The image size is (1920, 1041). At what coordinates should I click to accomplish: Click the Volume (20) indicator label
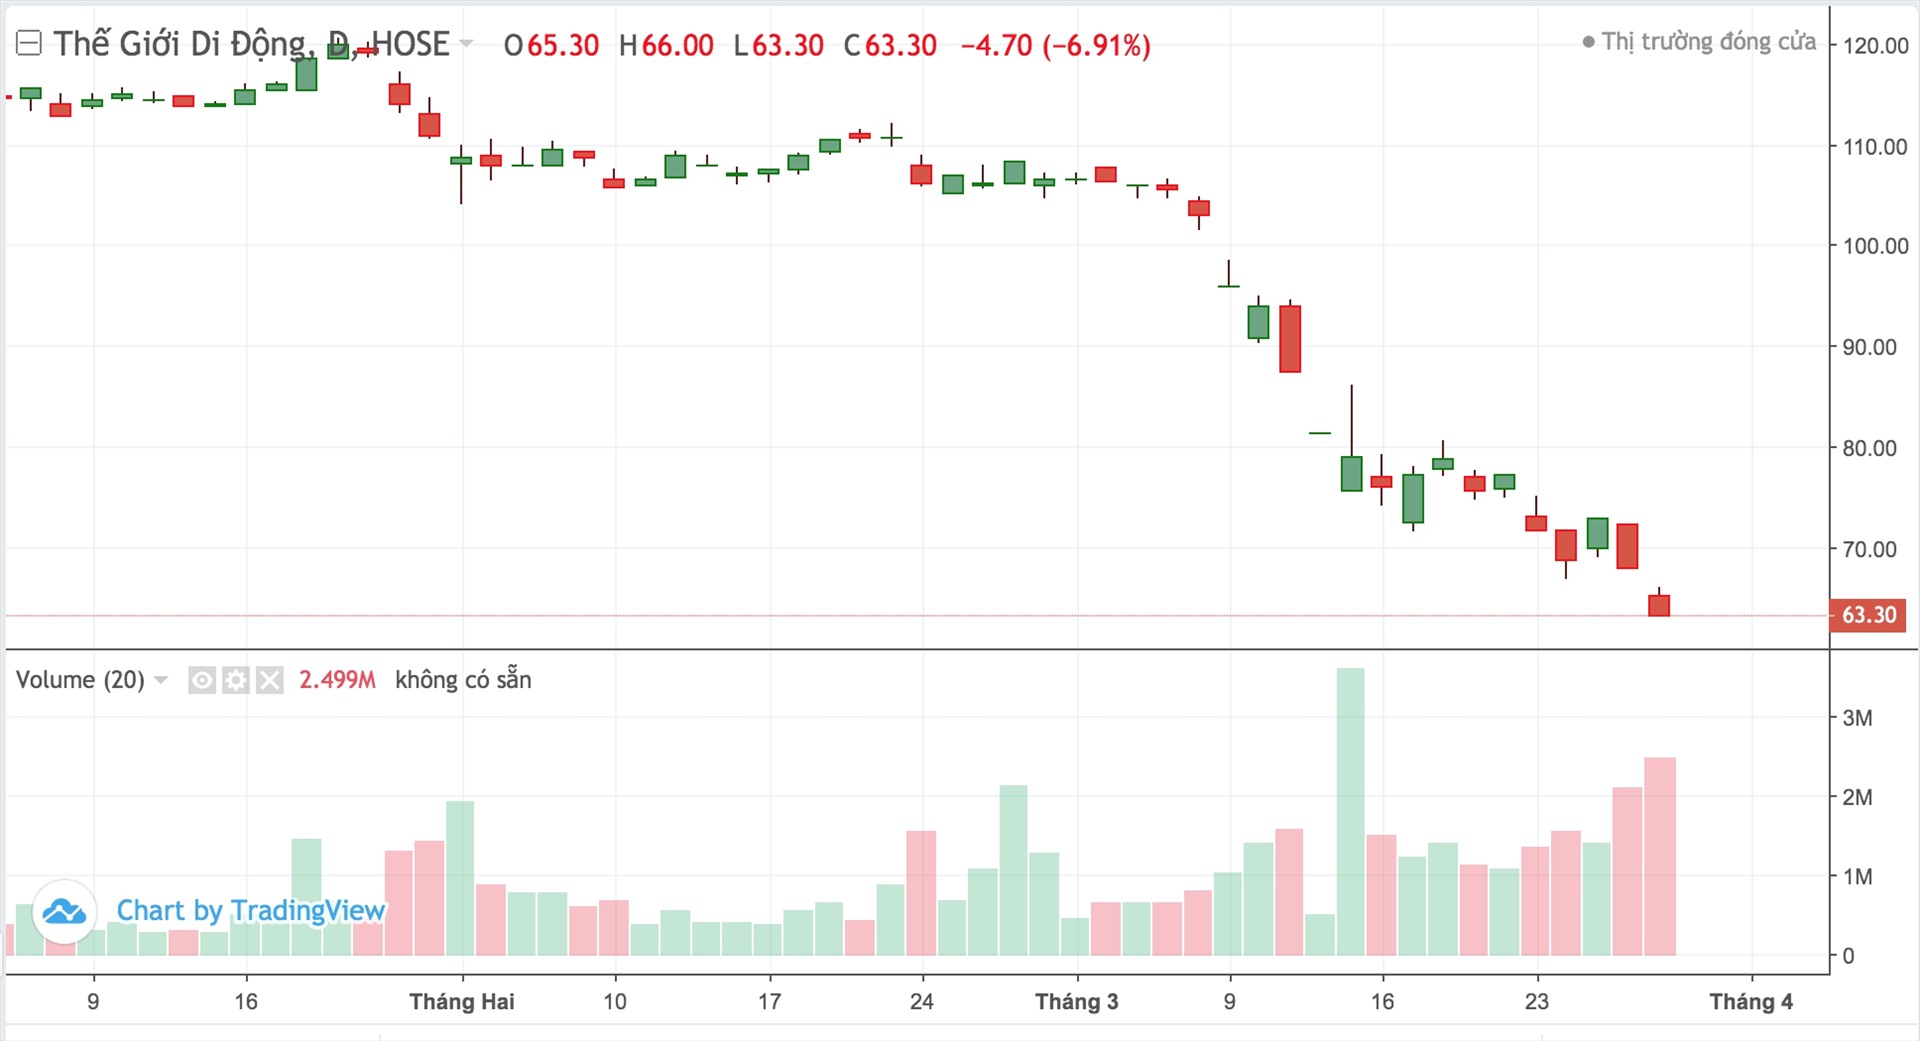[80, 680]
